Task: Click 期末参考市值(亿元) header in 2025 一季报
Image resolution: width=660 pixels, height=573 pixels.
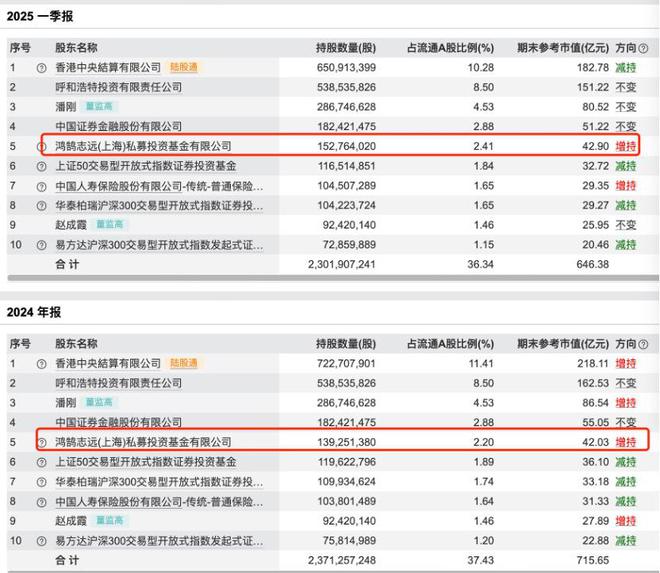Action: tap(564, 47)
